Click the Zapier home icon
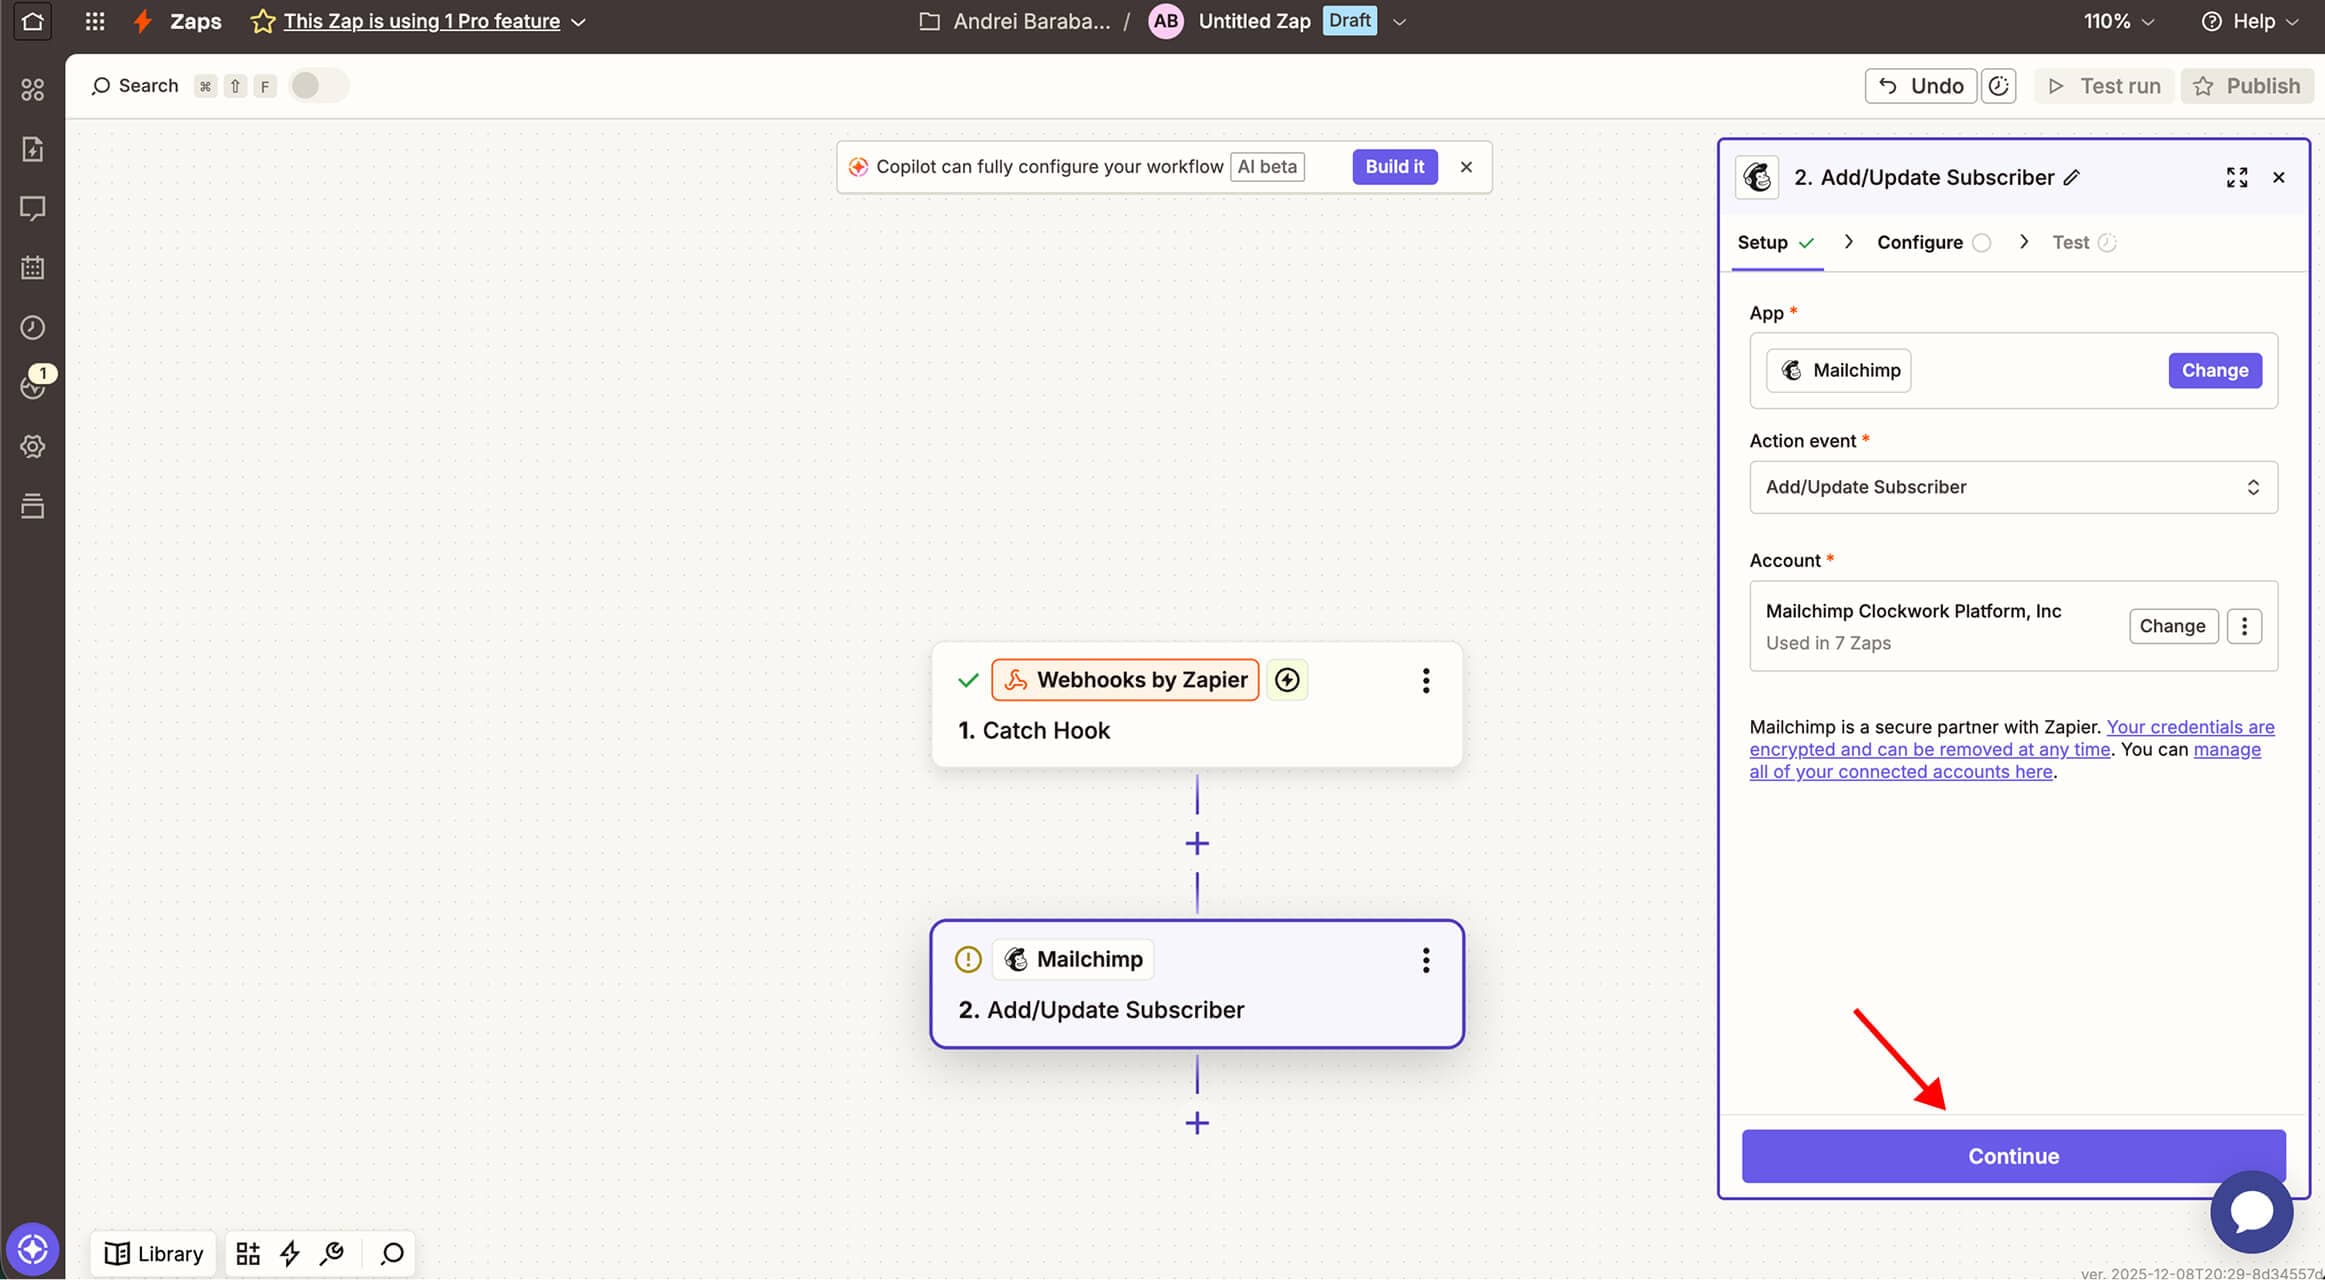2325x1280 pixels. [x=32, y=21]
